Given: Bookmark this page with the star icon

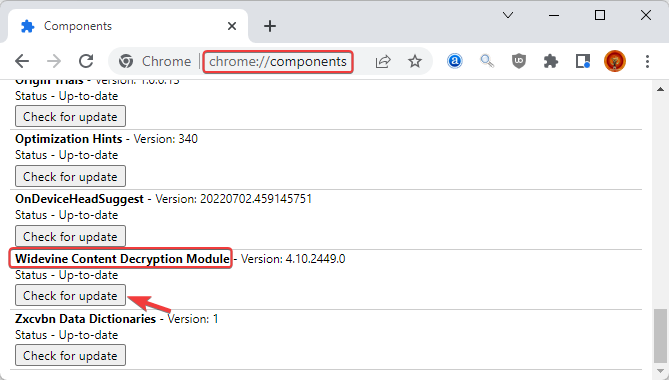Looking at the screenshot, I should (415, 61).
